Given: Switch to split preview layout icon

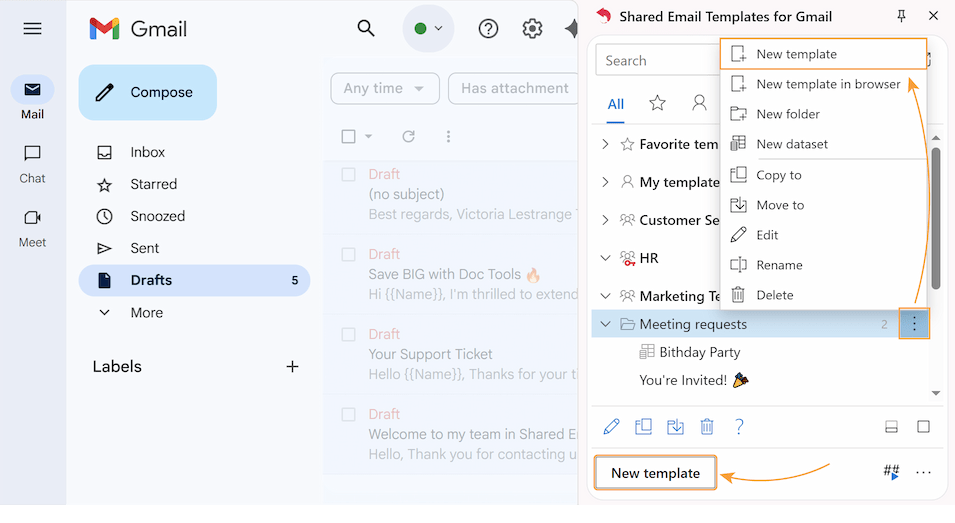Looking at the screenshot, I should click(891, 427).
